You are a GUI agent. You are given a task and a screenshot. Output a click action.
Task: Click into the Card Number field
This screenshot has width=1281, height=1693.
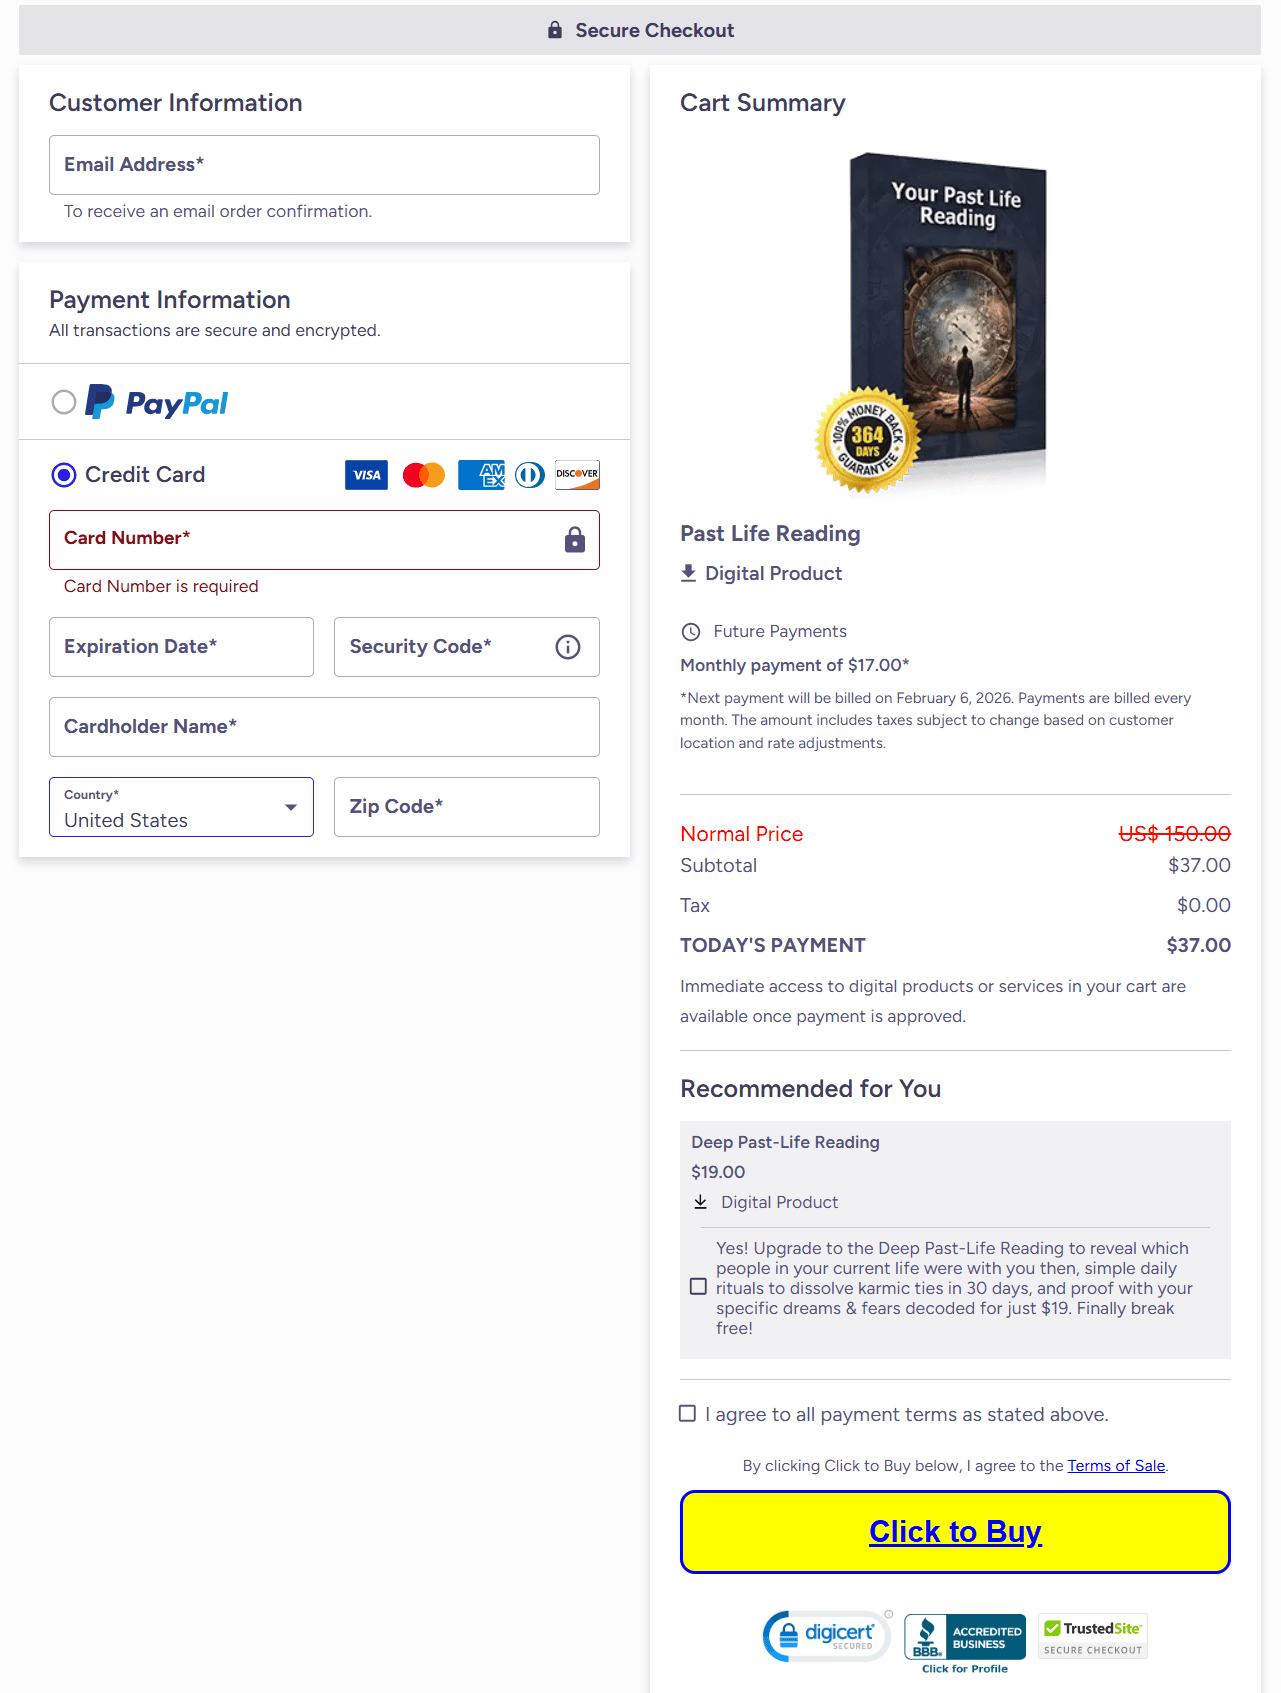coord(300,540)
